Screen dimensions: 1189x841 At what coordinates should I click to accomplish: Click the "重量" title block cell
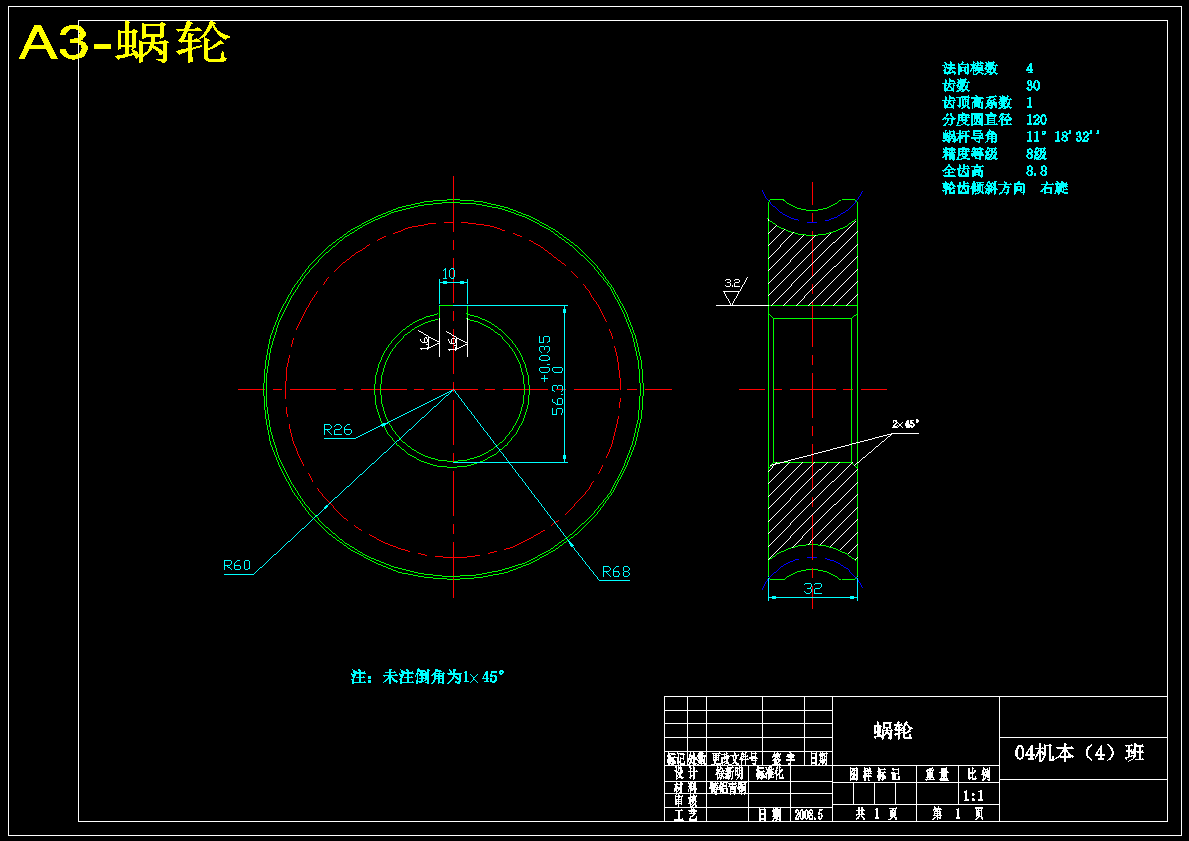[x=937, y=774]
